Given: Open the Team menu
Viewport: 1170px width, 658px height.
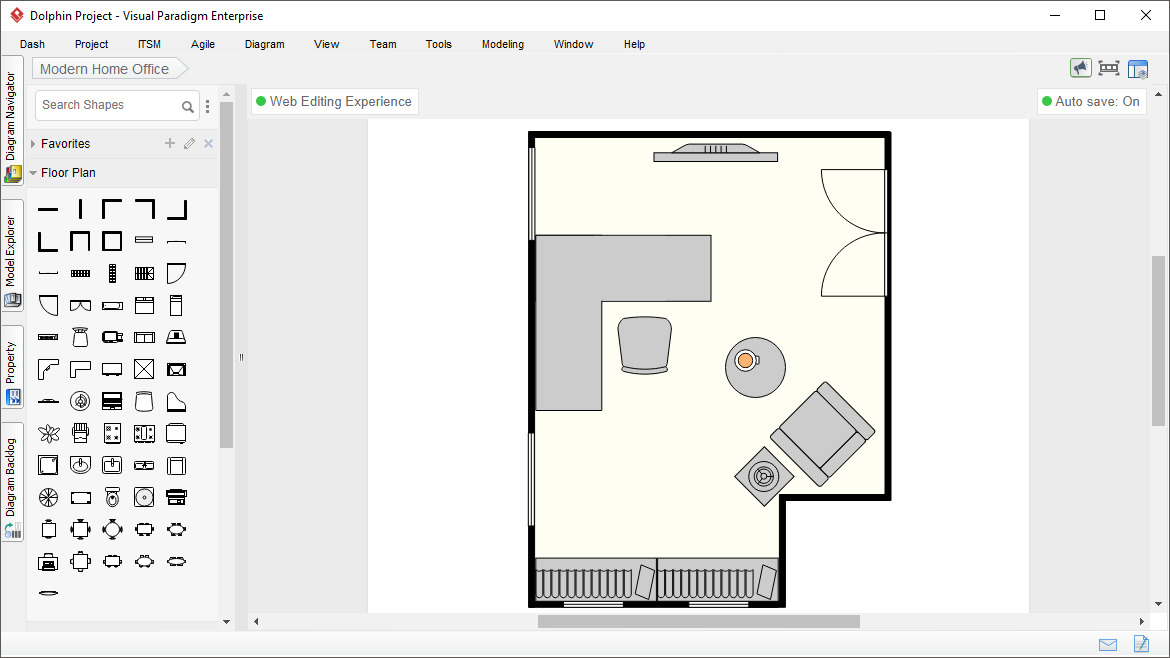Looking at the screenshot, I should coord(383,44).
